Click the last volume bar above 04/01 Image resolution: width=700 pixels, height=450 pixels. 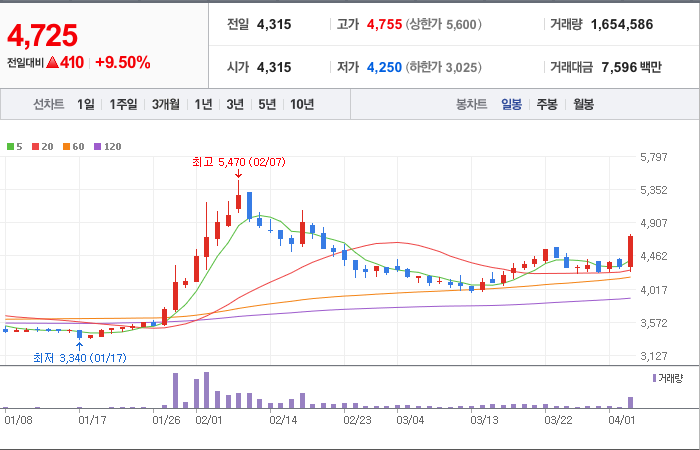pyautogui.click(x=630, y=402)
